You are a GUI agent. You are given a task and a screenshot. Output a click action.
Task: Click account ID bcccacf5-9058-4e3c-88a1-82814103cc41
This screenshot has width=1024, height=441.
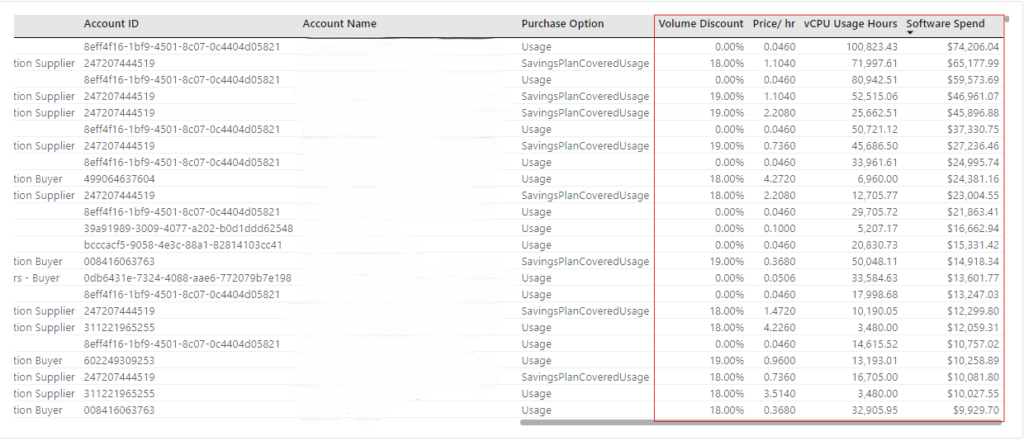click(x=183, y=245)
